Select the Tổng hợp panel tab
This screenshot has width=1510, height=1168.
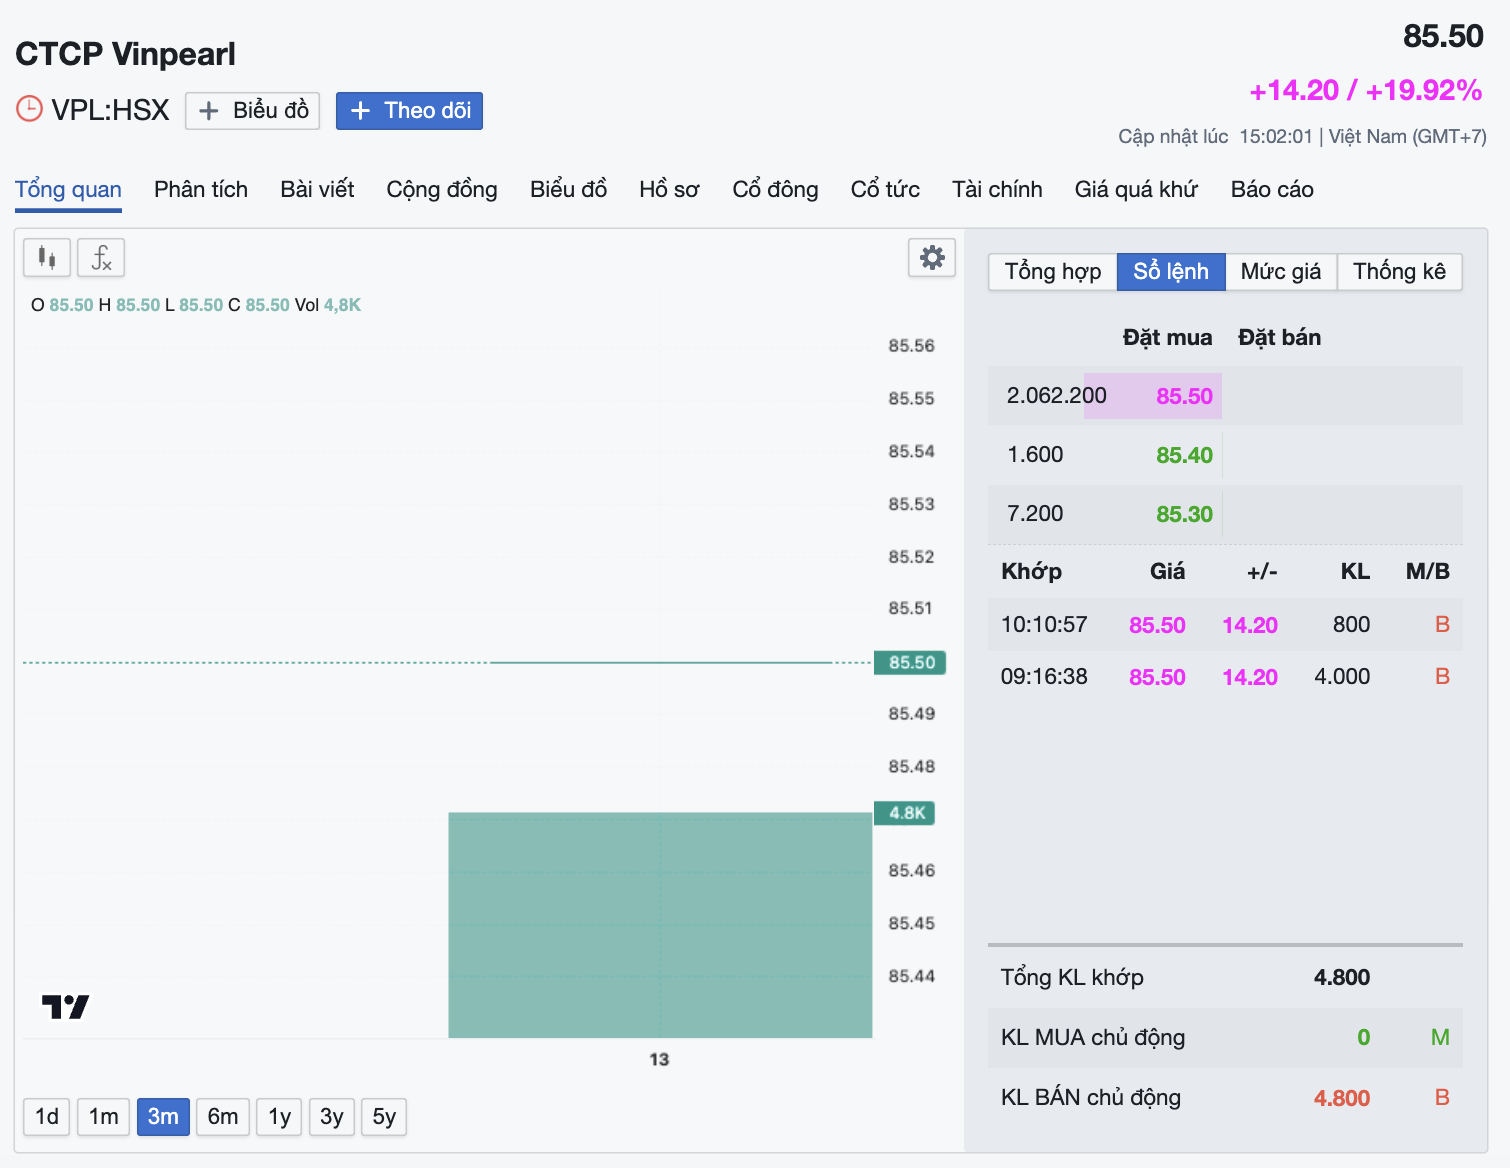coord(1053,272)
